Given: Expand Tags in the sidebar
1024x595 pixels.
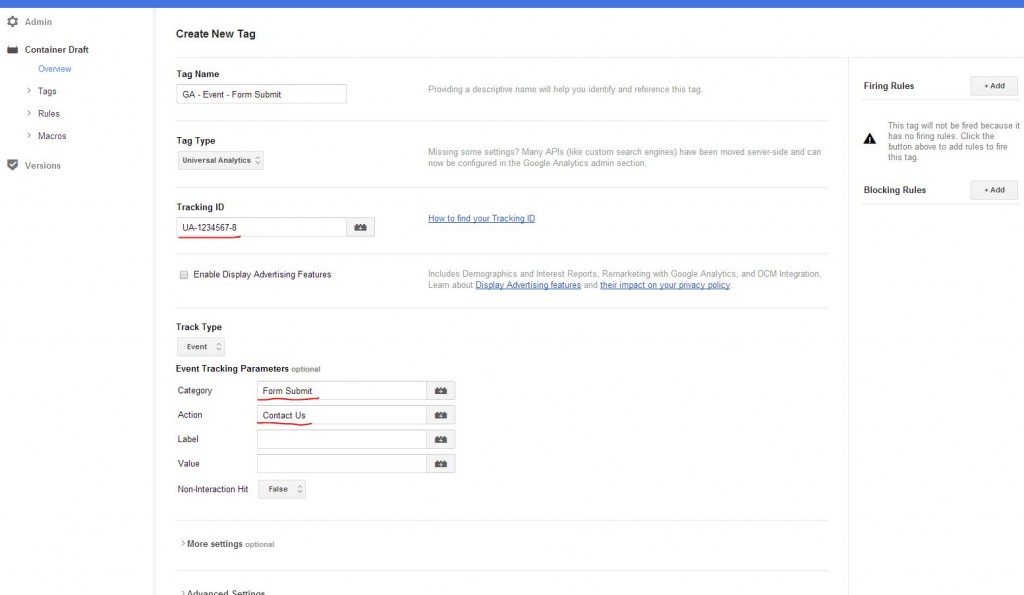Looking at the screenshot, I should (47, 91).
